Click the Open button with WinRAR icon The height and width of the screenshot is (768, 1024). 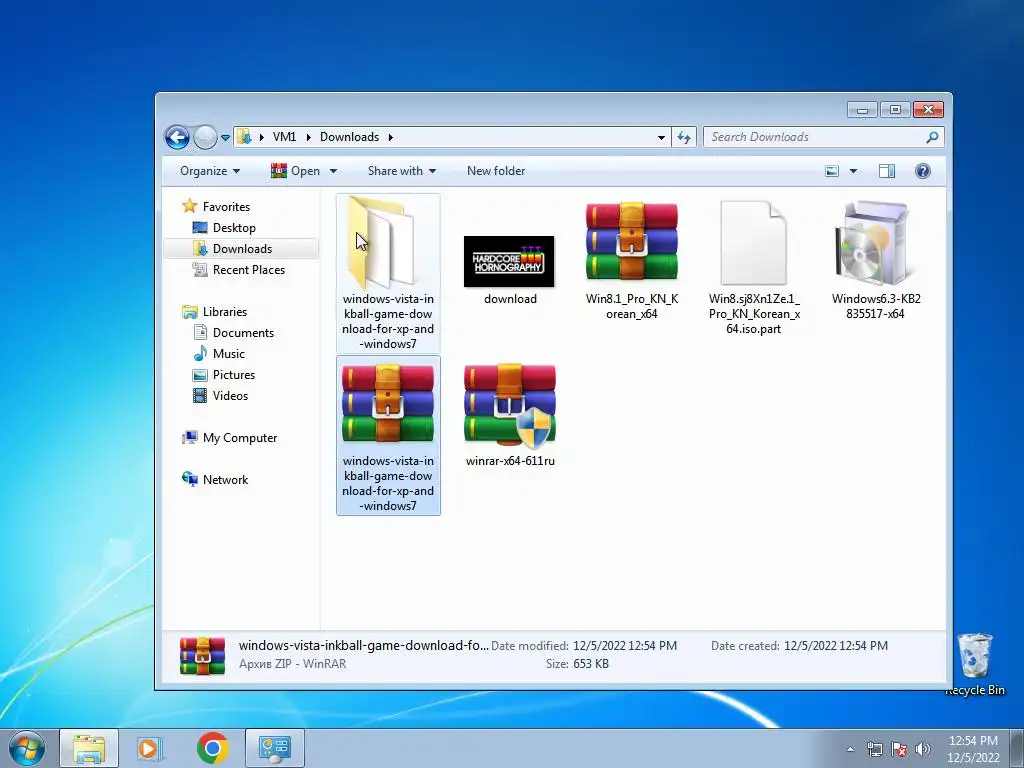[296, 171]
